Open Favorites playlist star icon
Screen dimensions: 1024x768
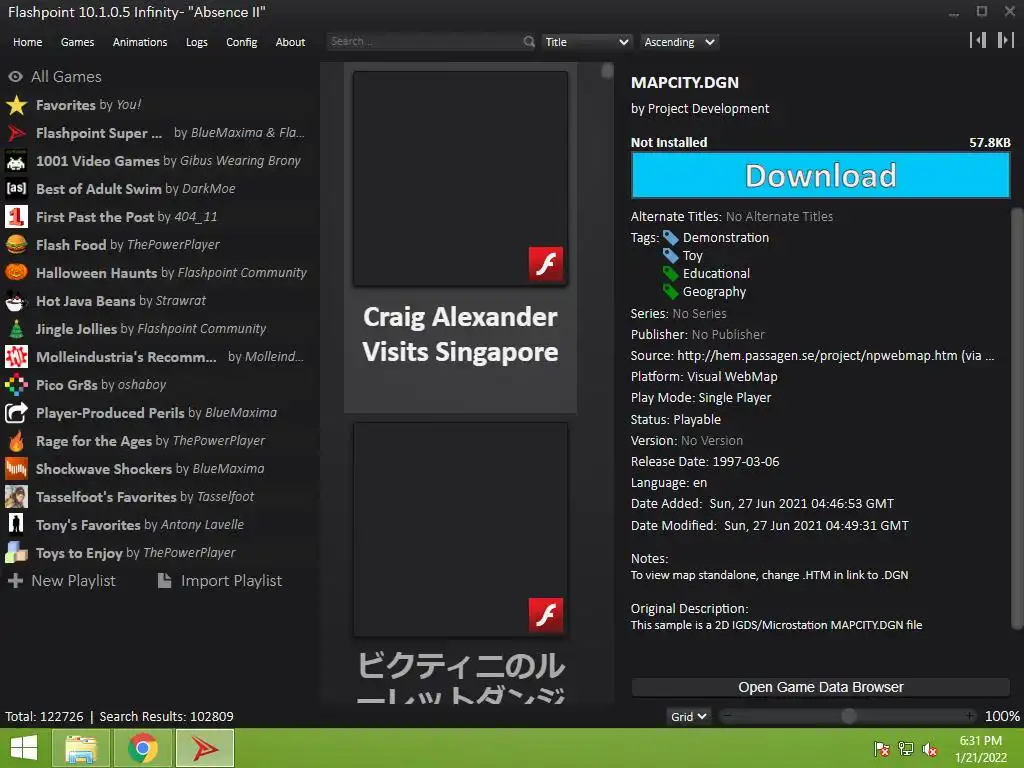coord(16,105)
